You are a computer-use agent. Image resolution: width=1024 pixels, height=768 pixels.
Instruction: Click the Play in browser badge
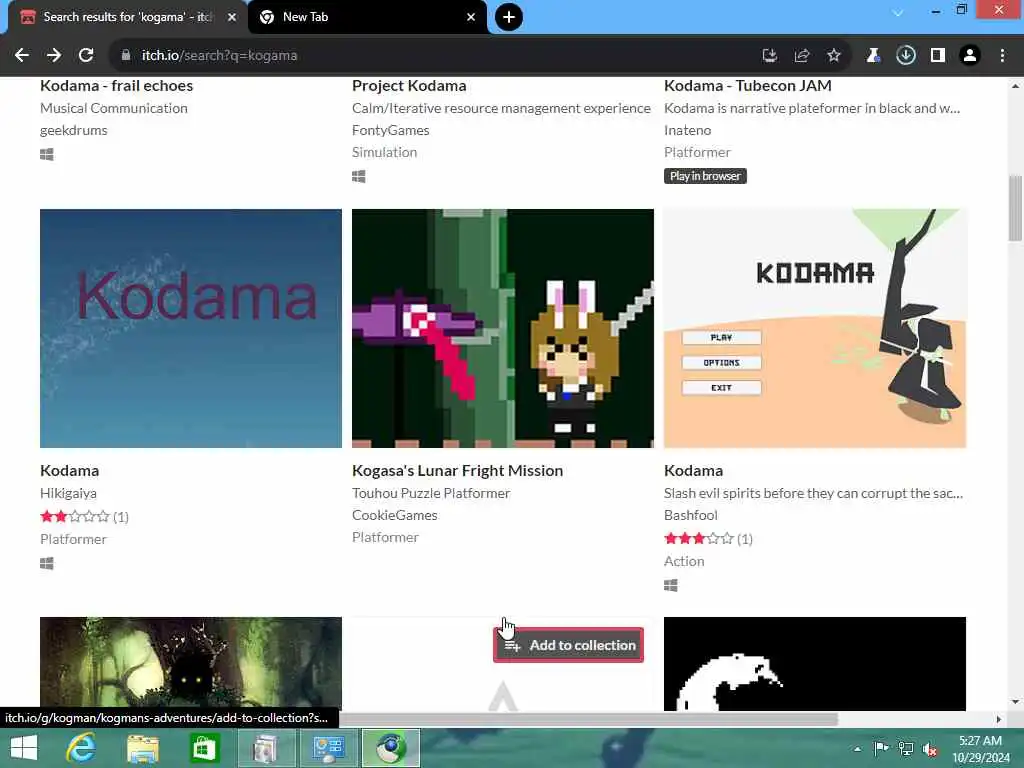coord(705,176)
